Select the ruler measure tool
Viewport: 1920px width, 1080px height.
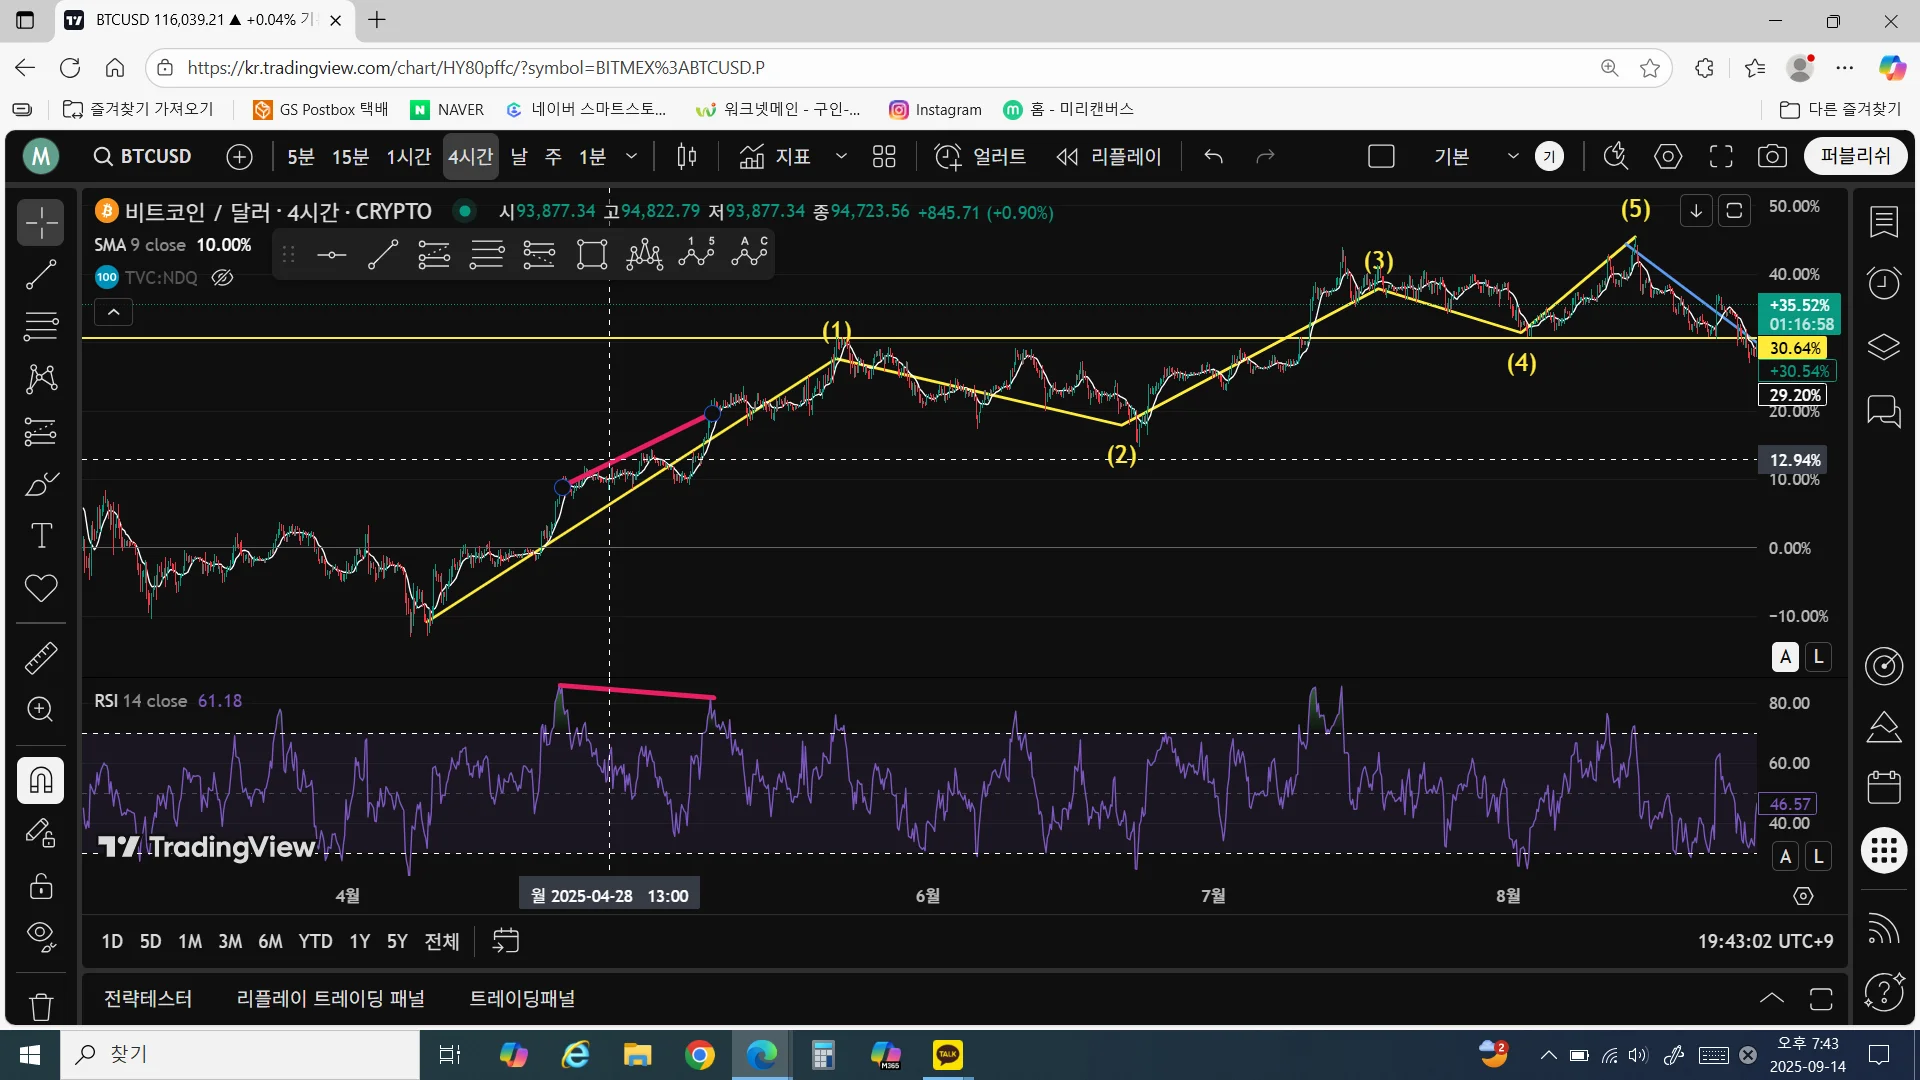[x=41, y=657]
